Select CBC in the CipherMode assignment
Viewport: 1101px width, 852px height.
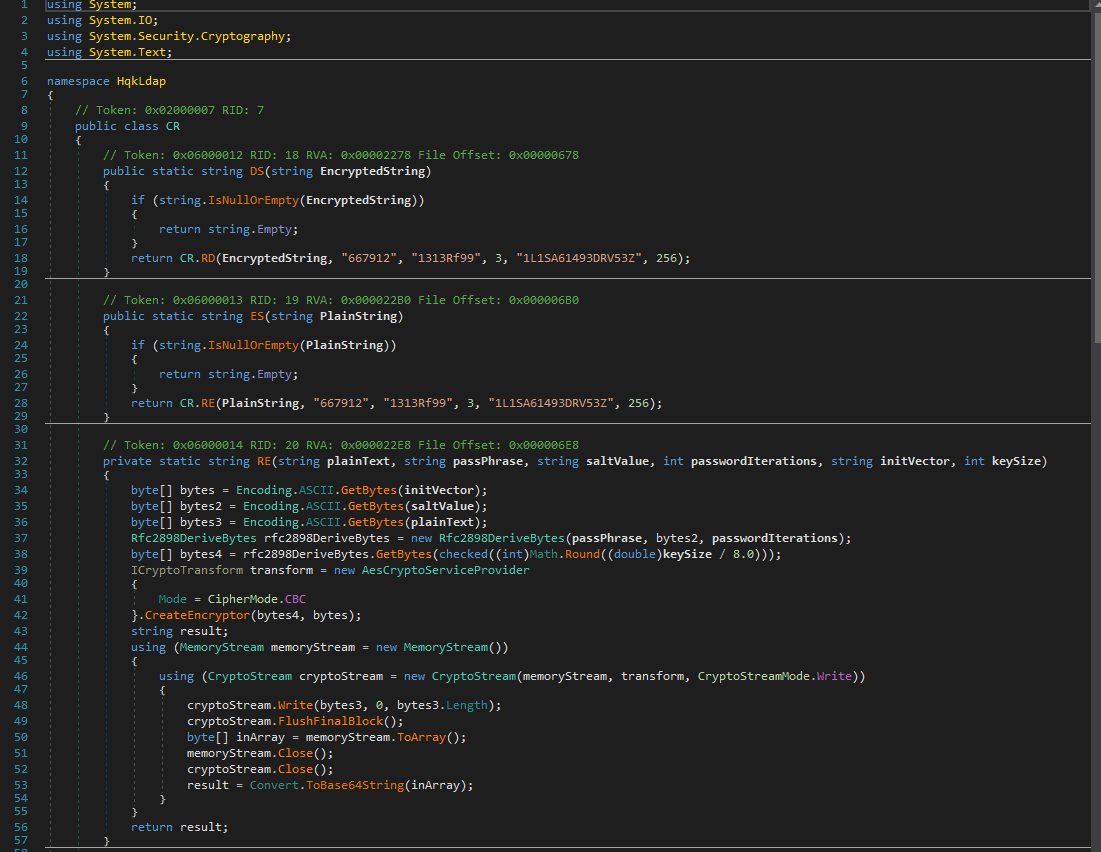(x=296, y=599)
